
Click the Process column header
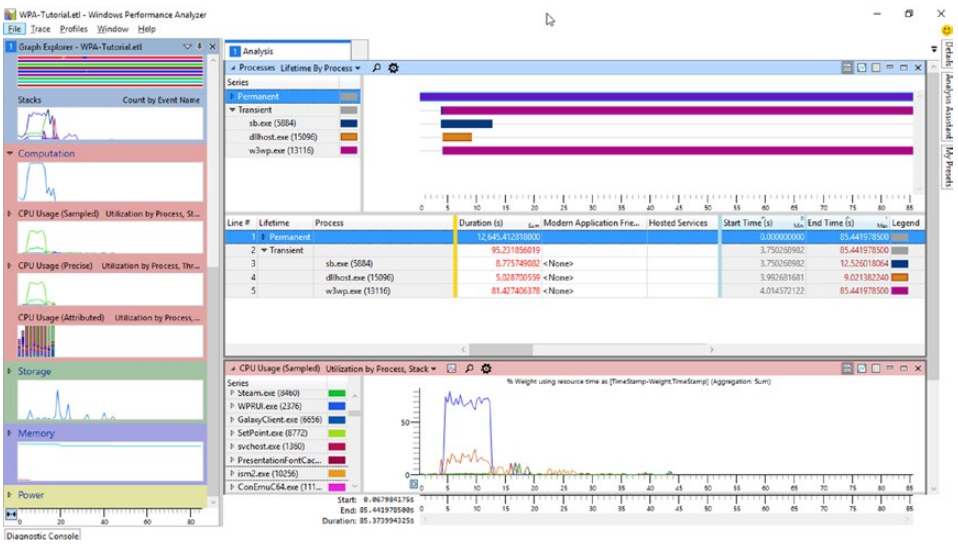coord(382,223)
